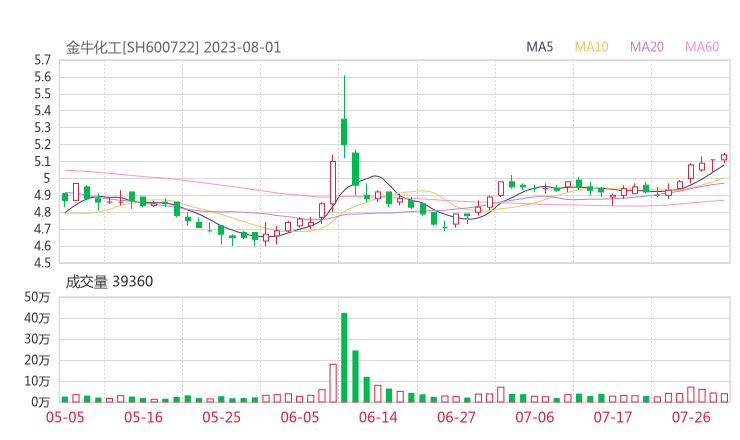This screenshot has width=740, height=440.
Task: Click the 30万 volume axis label
Action: (37, 339)
